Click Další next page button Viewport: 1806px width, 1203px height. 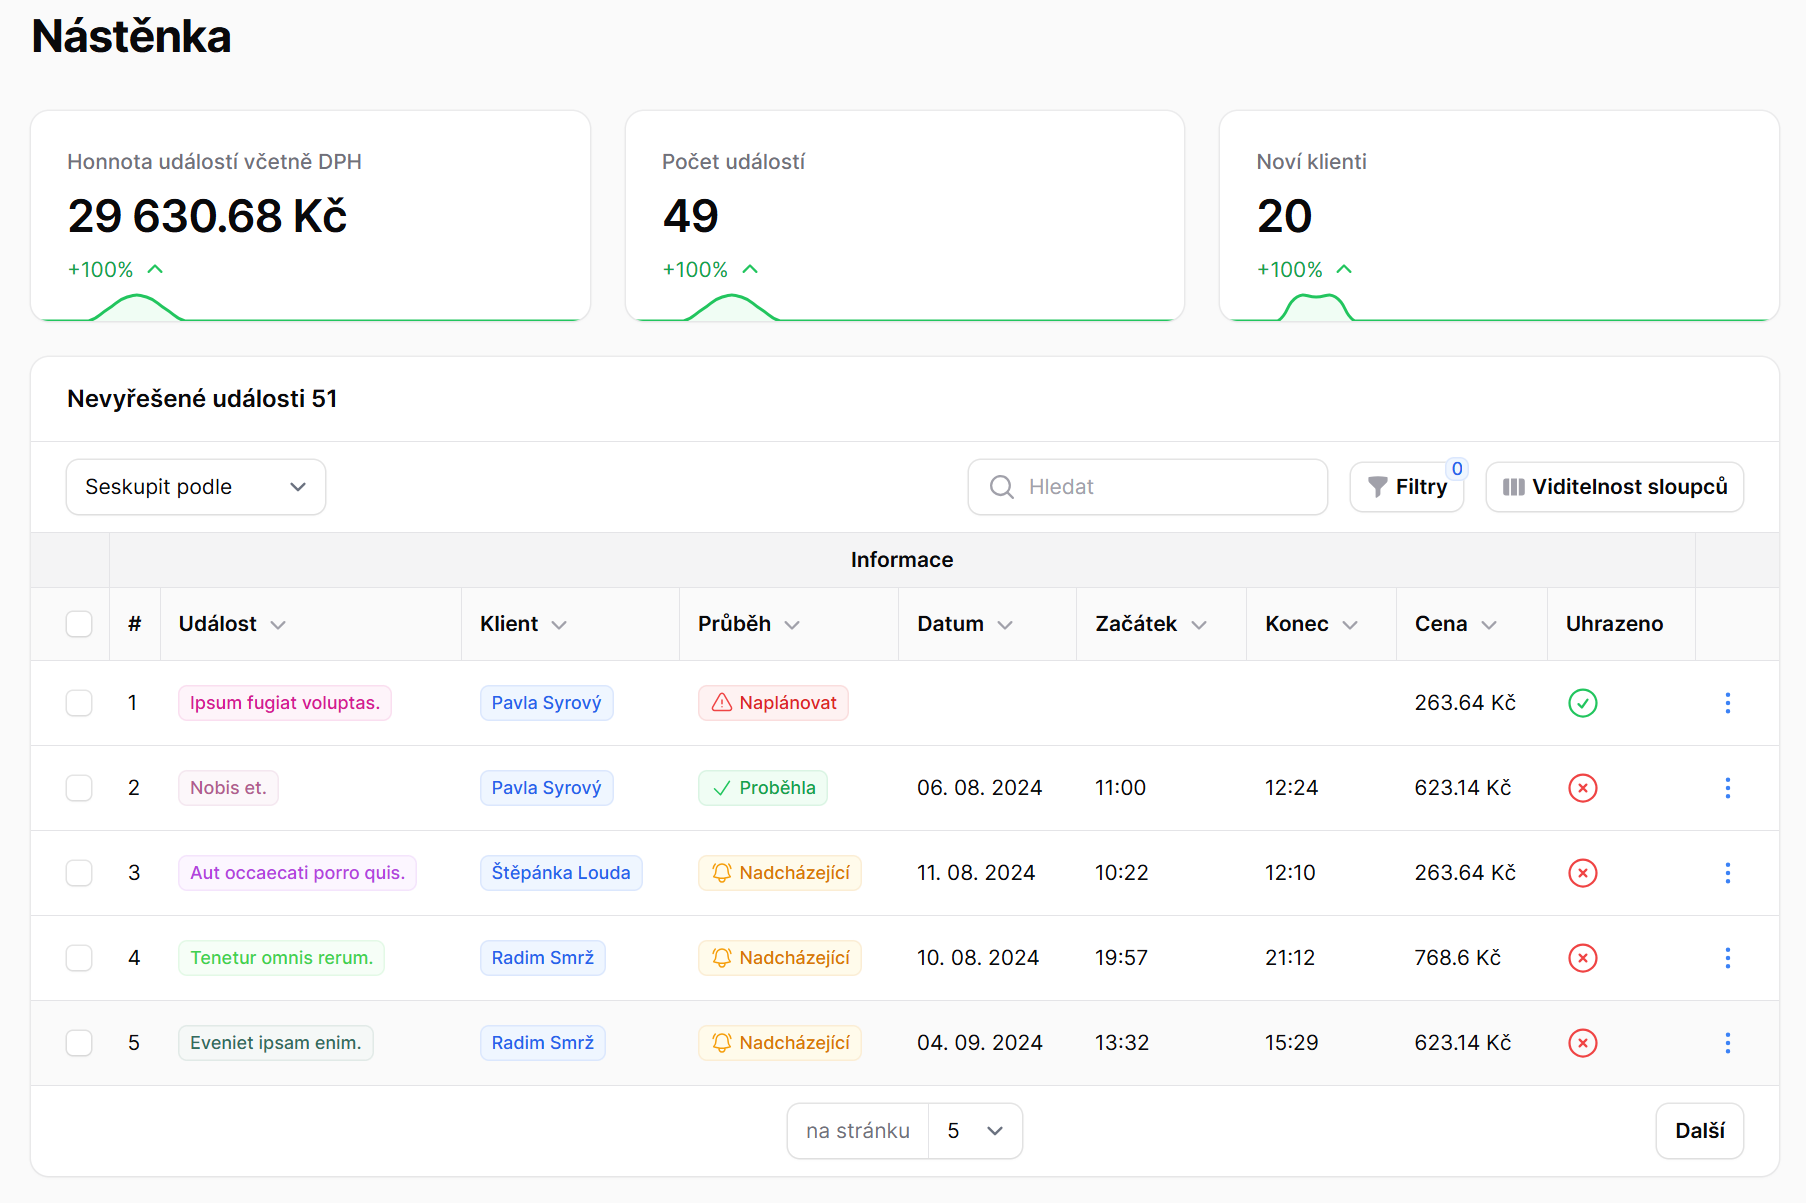click(x=1700, y=1131)
